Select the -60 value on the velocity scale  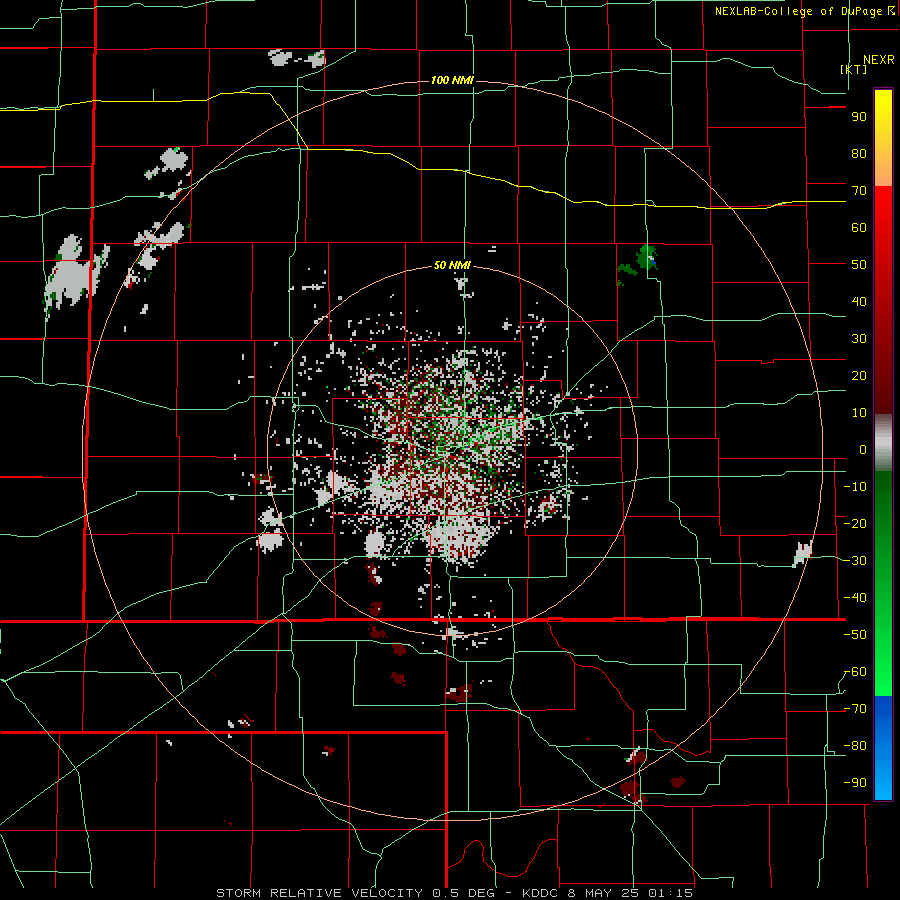[x=855, y=672]
